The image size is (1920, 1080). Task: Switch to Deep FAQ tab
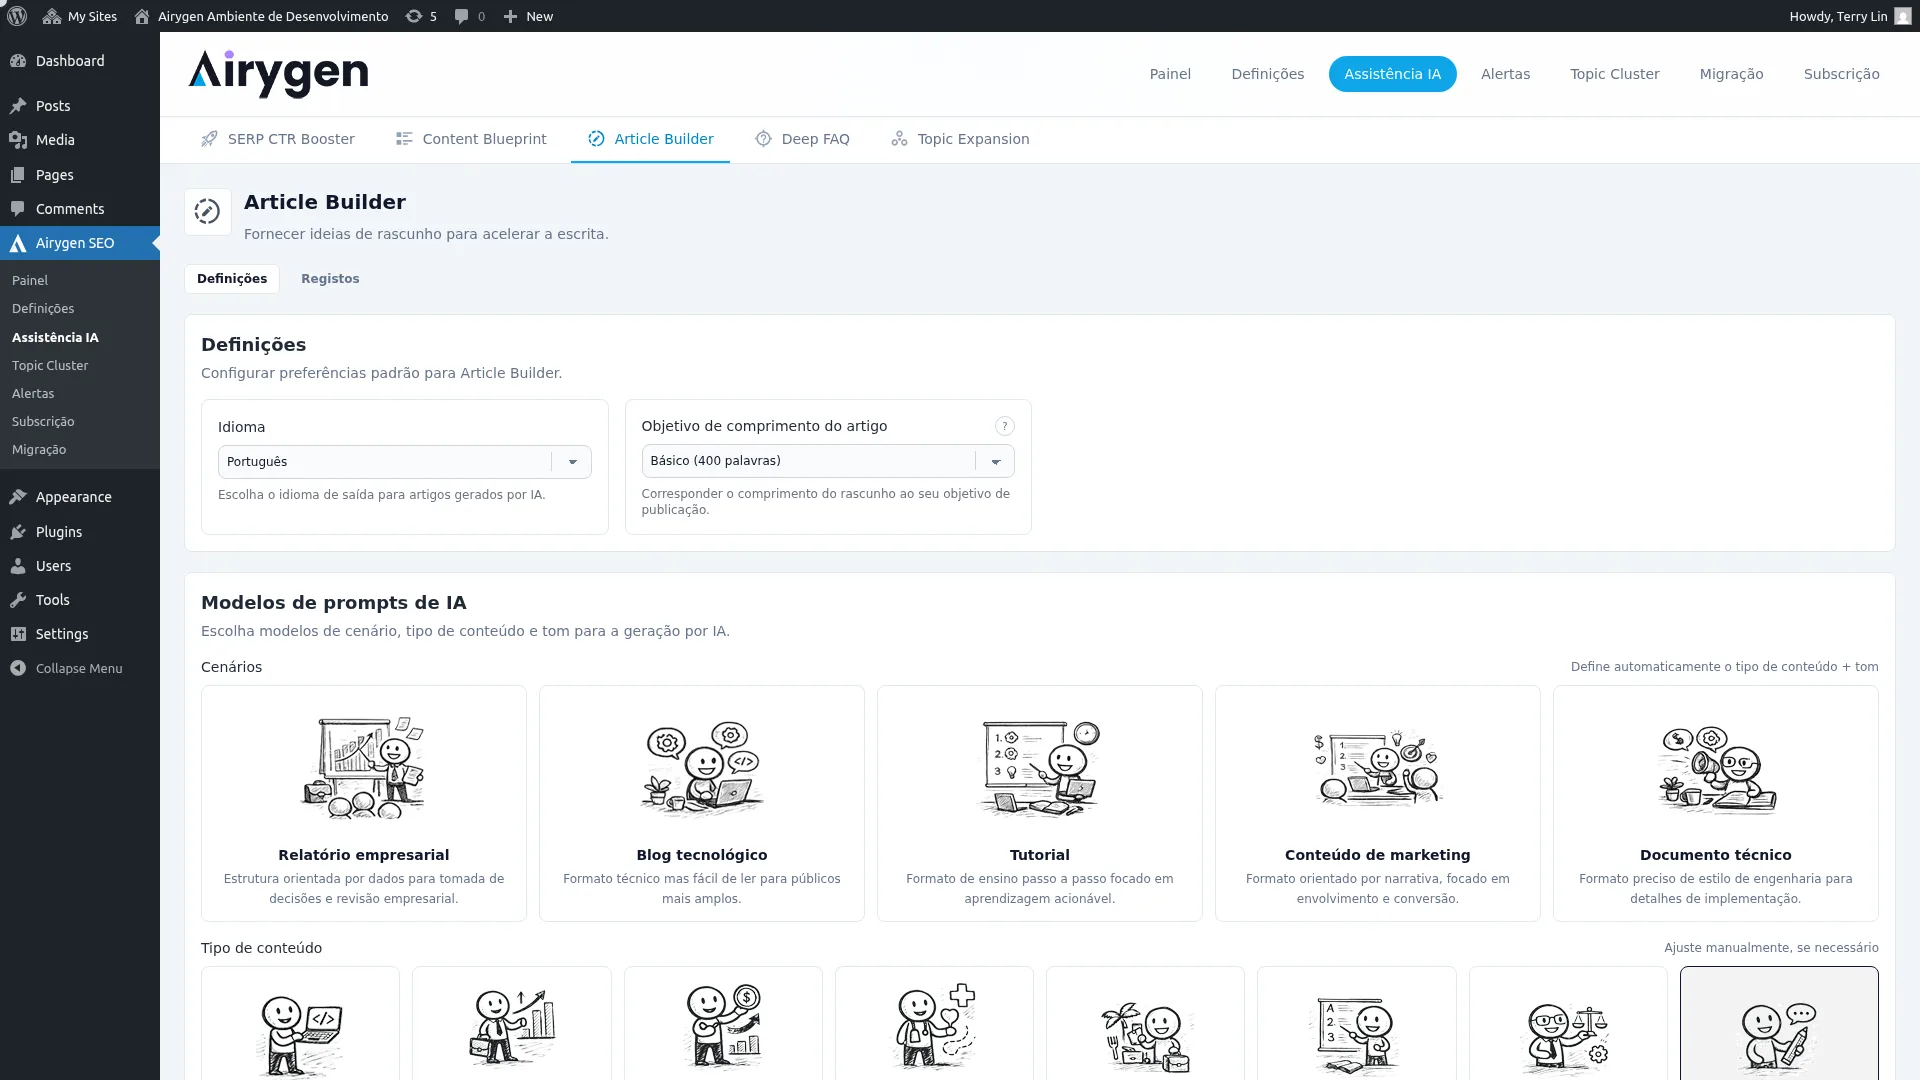click(802, 139)
